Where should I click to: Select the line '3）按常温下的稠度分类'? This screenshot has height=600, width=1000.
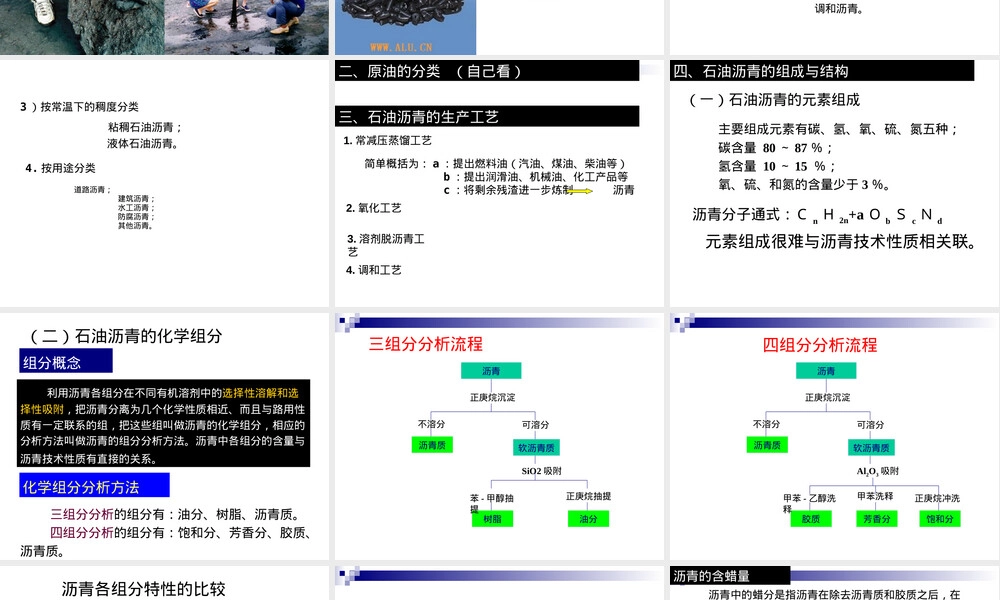click(x=79, y=106)
